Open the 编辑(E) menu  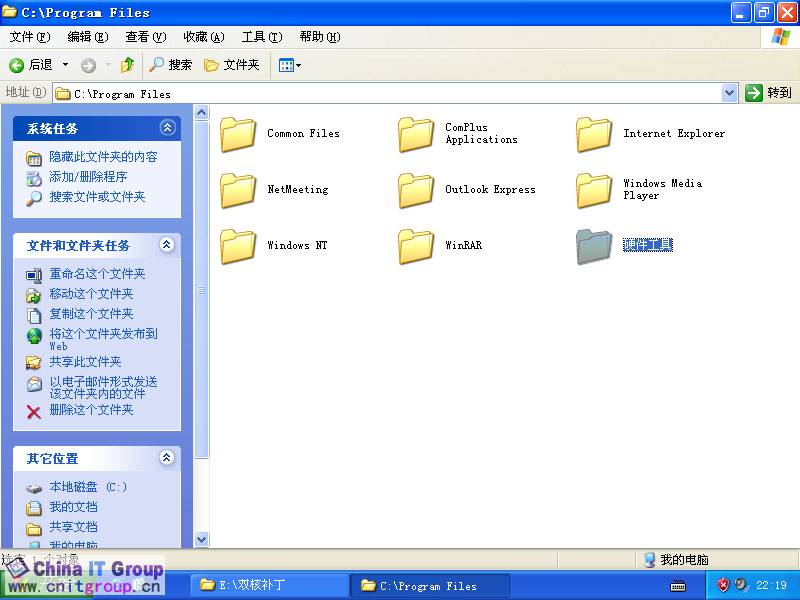(x=88, y=37)
